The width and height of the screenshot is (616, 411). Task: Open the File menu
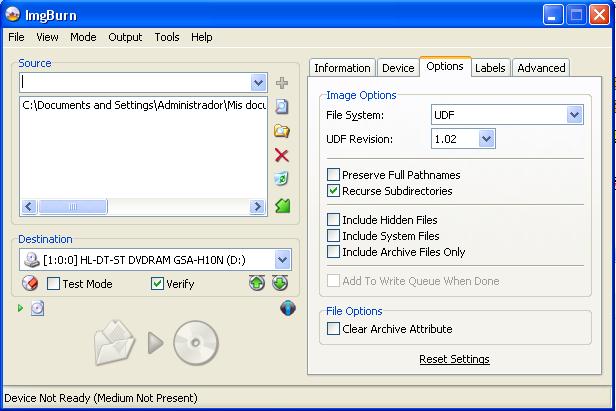click(16, 37)
